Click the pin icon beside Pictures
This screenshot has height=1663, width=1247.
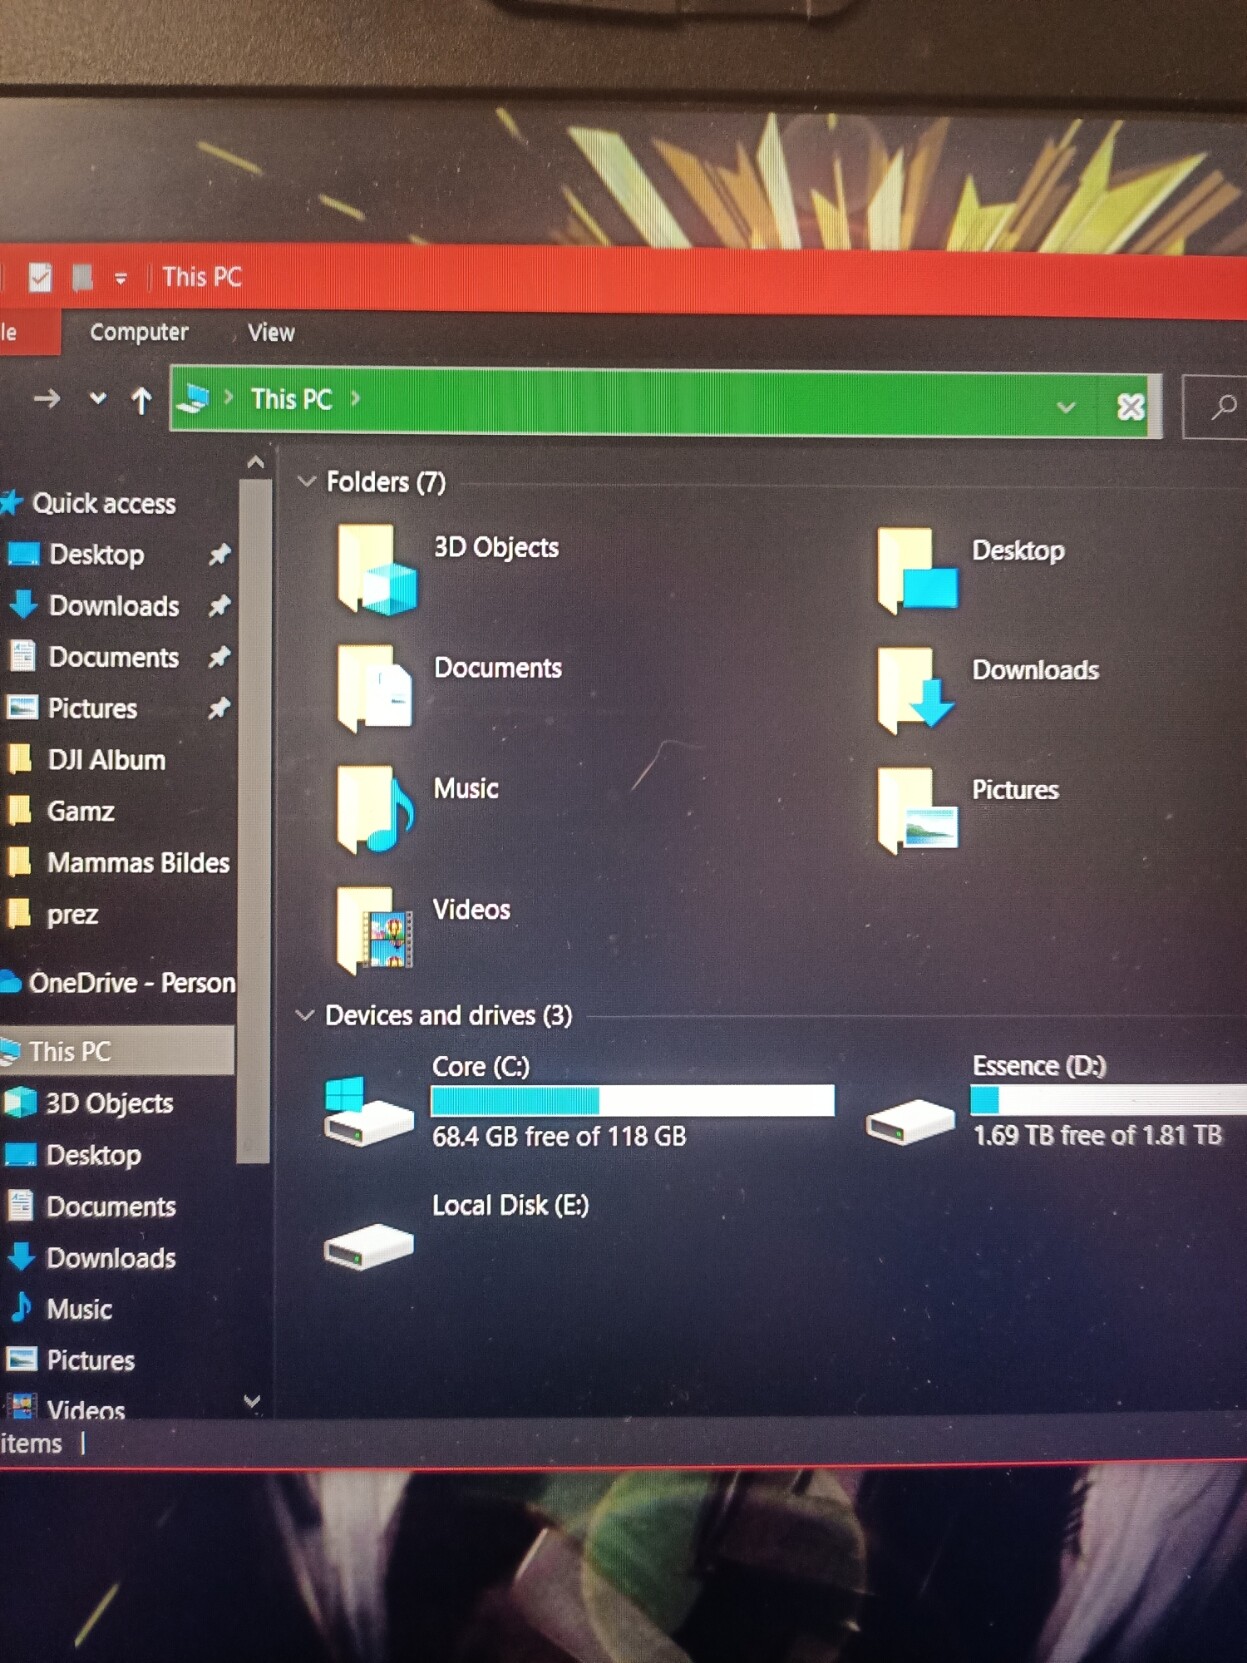coord(219,708)
